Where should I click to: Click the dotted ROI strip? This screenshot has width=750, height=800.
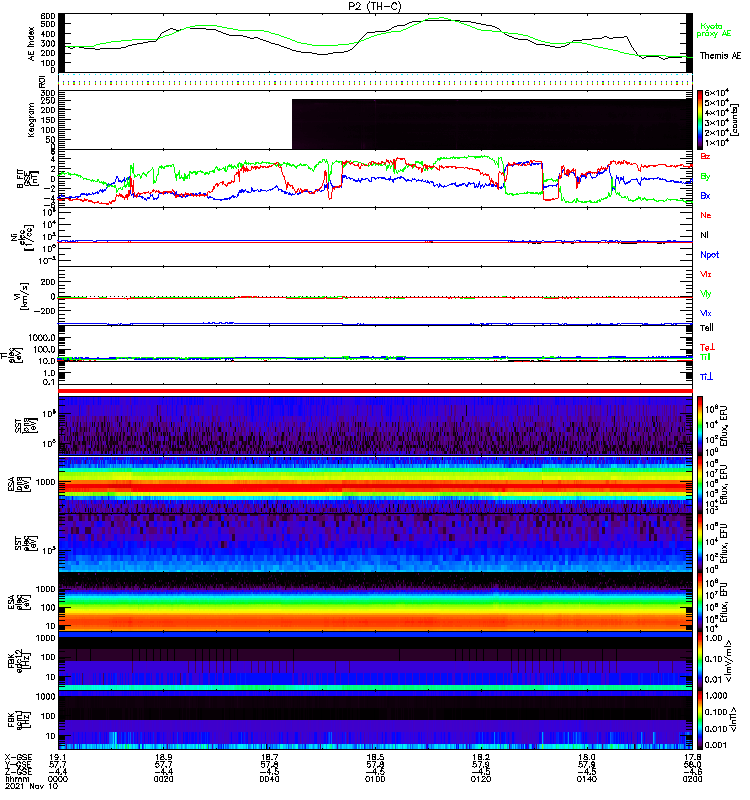click(x=375, y=81)
